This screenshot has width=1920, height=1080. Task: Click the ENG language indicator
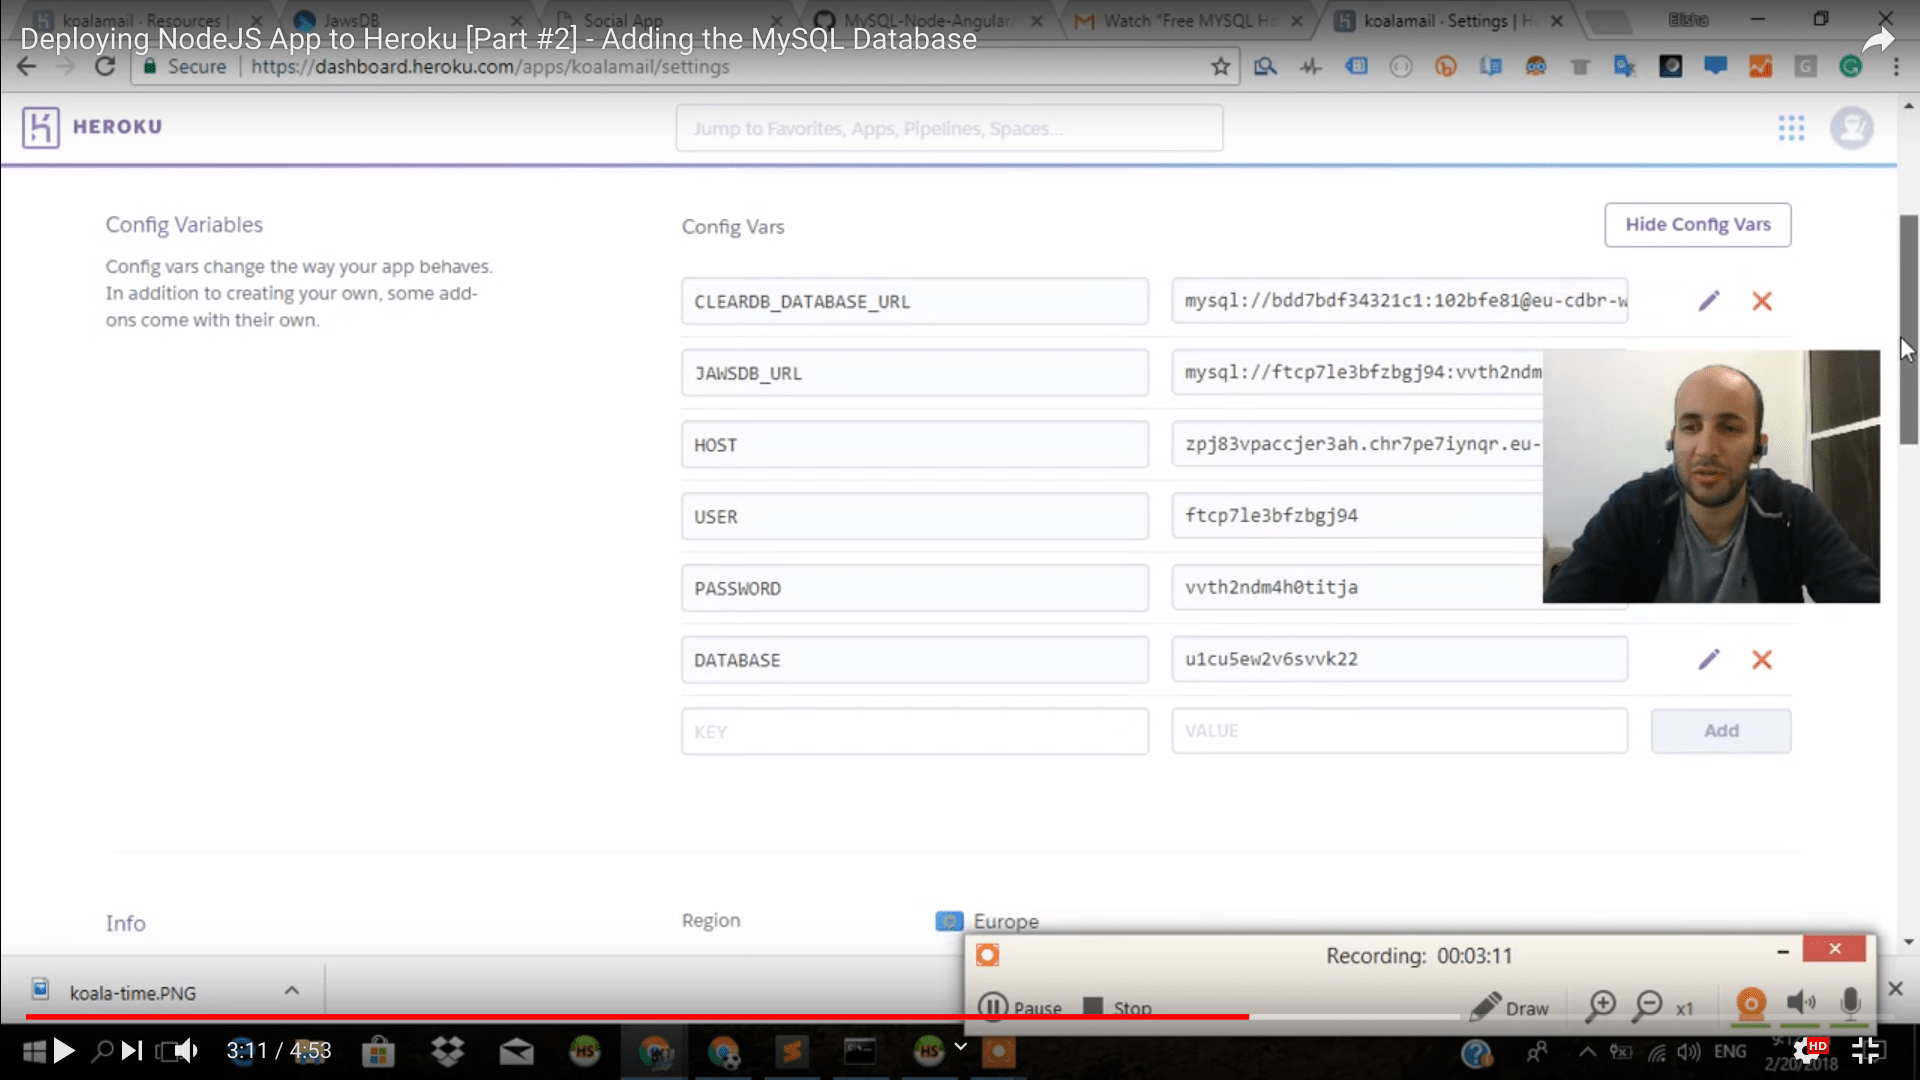pos(1730,1051)
